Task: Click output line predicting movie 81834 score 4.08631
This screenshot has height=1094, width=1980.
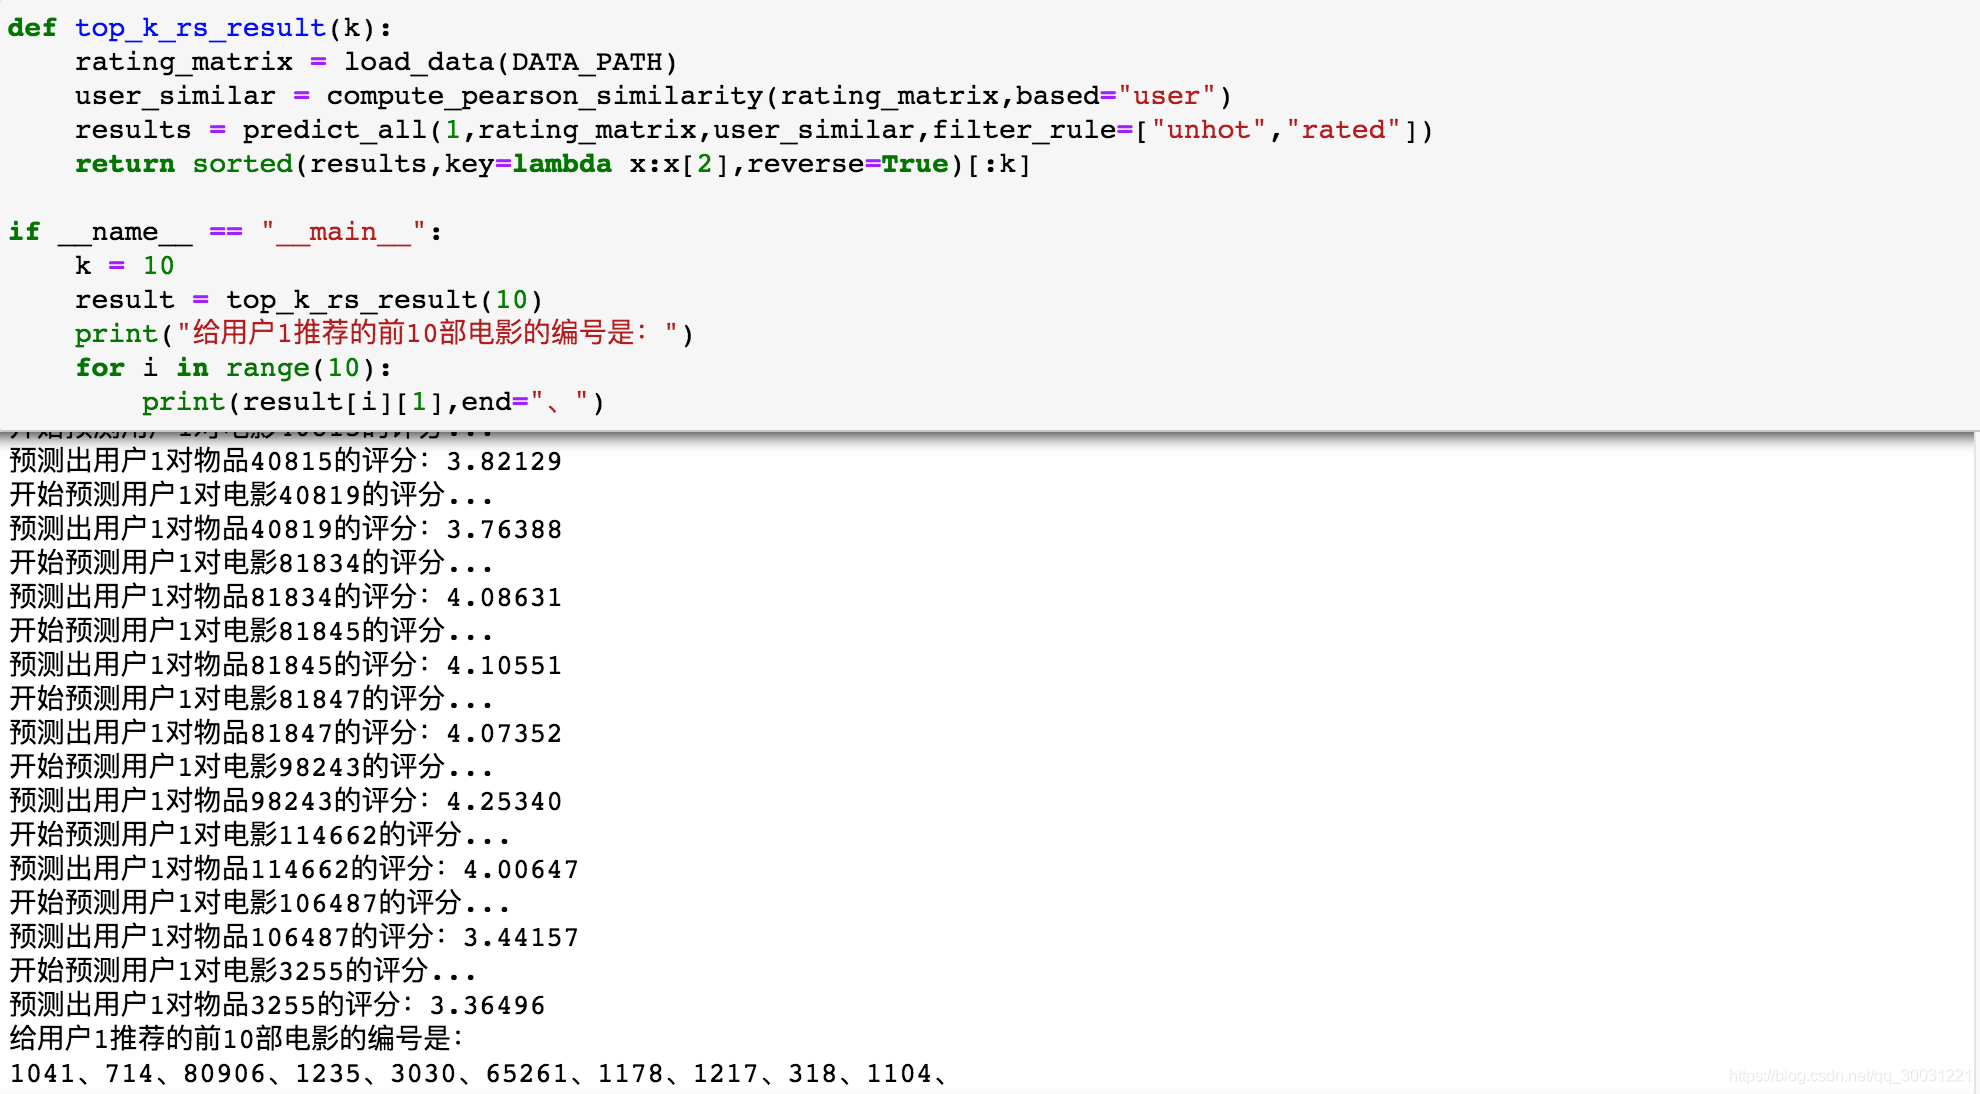Action: (285, 597)
